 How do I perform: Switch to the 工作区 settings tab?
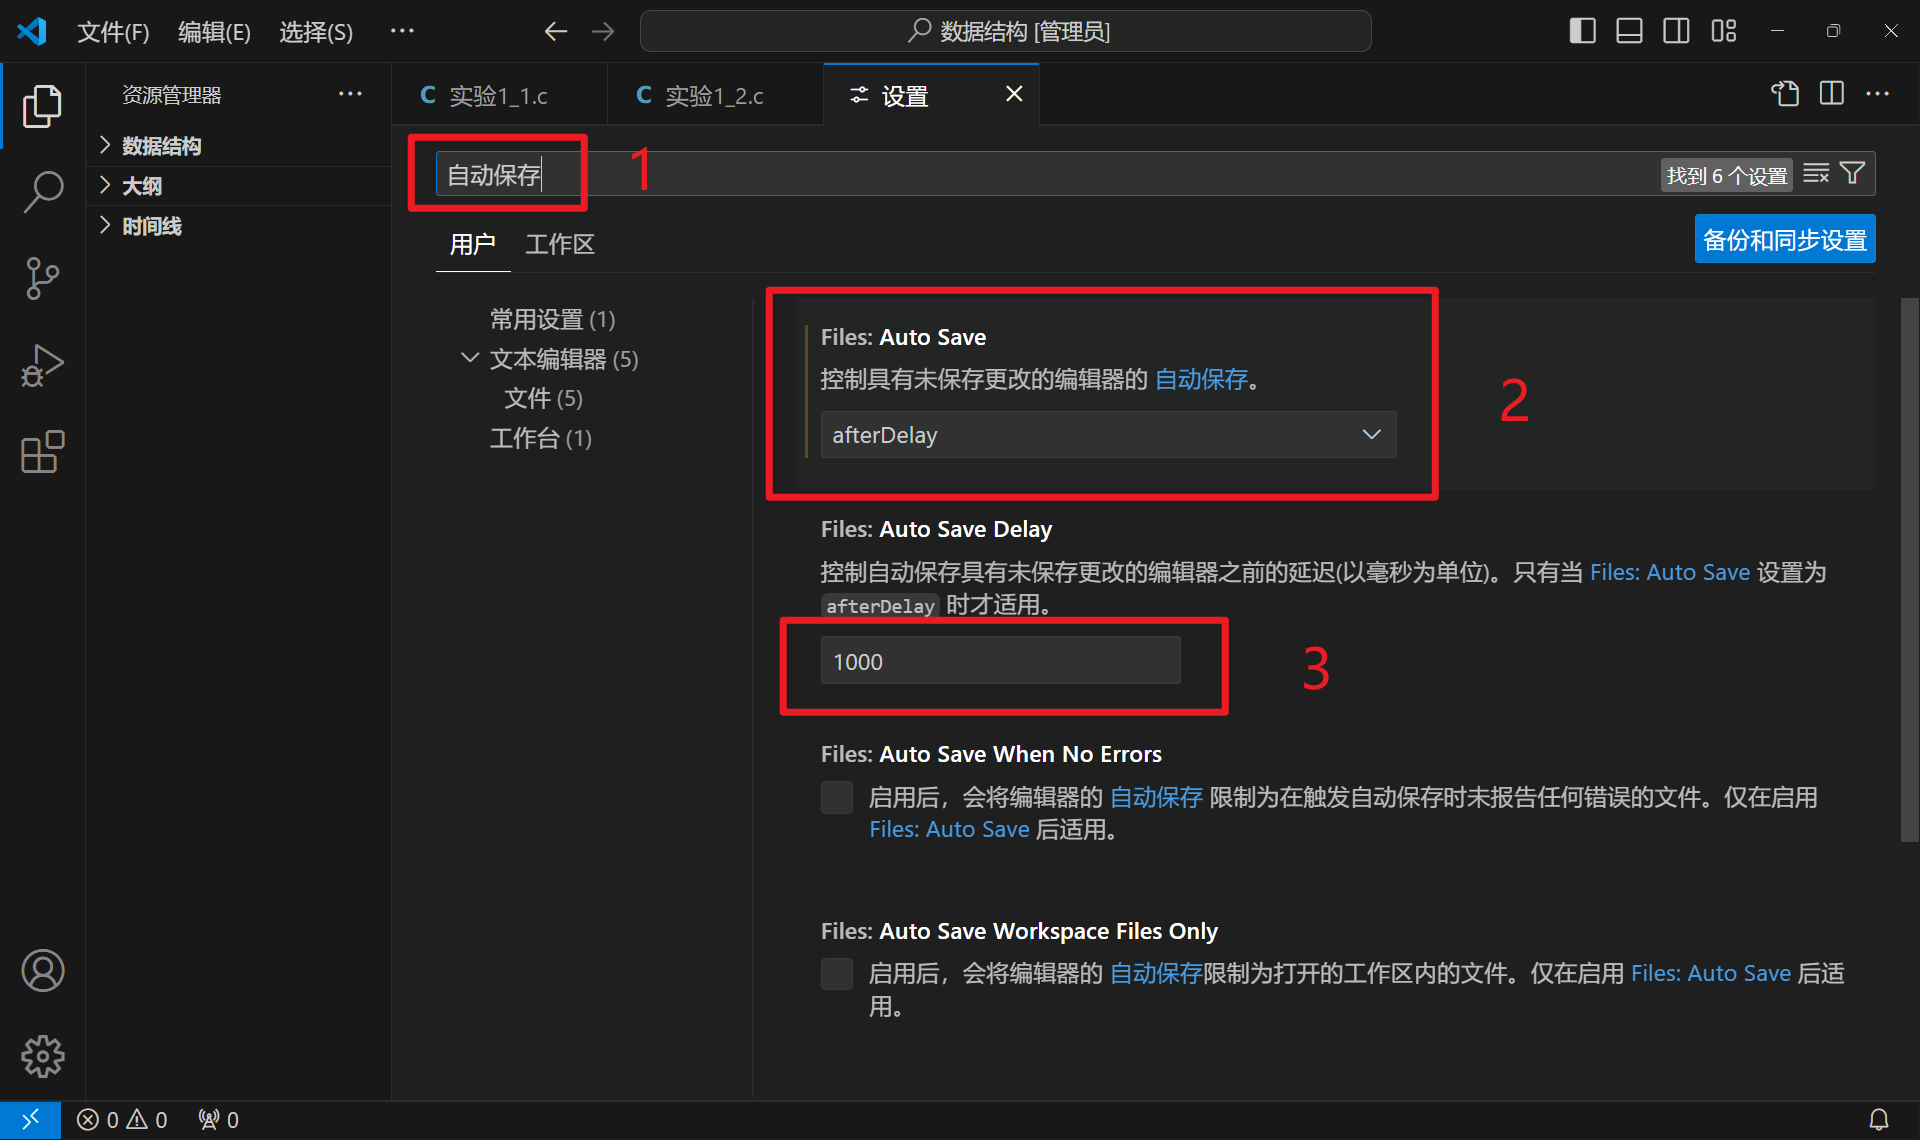pyautogui.click(x=559, y=244)
